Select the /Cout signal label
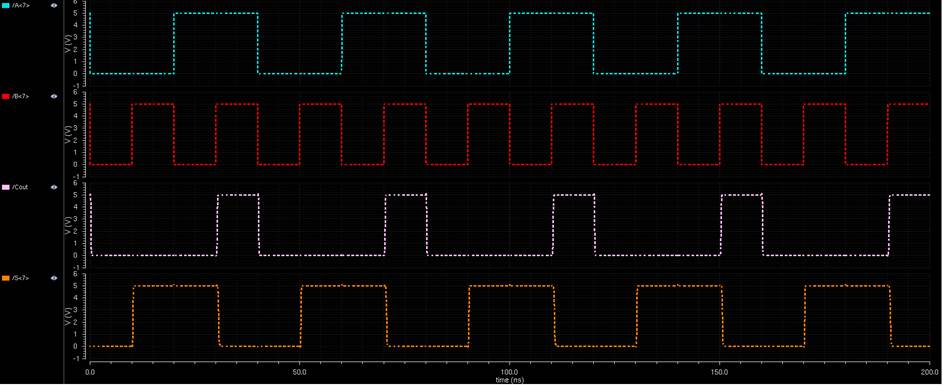 point(20,187)
